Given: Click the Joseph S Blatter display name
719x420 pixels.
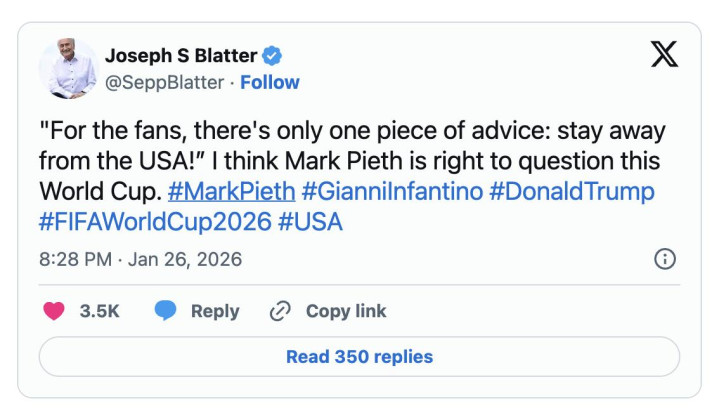Looking at the screenshot, I should 180,56.
